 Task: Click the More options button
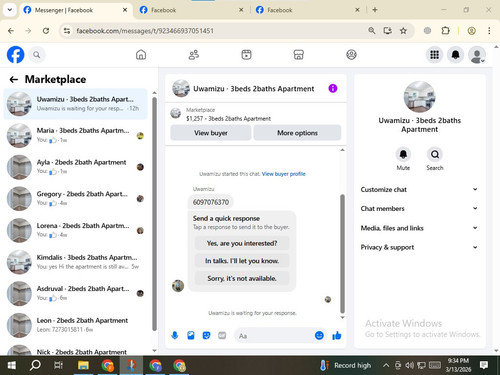click(297, 133)
